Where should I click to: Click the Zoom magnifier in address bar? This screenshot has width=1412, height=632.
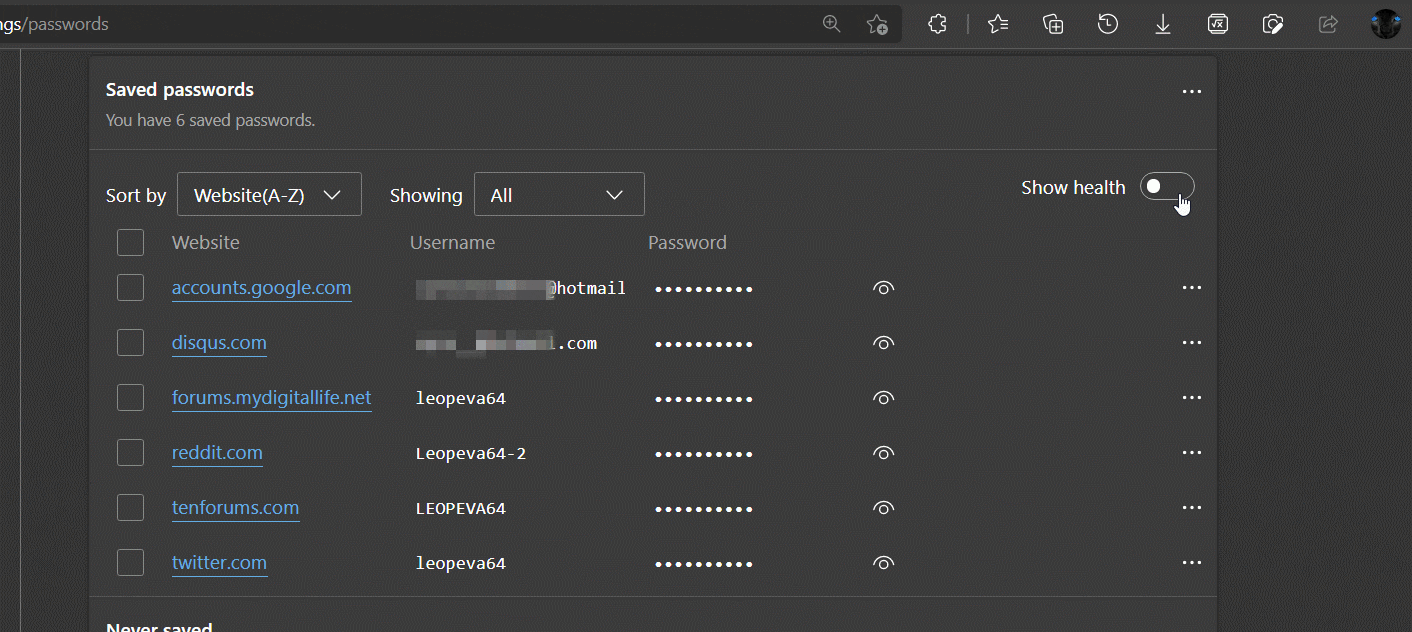[831, 24]
